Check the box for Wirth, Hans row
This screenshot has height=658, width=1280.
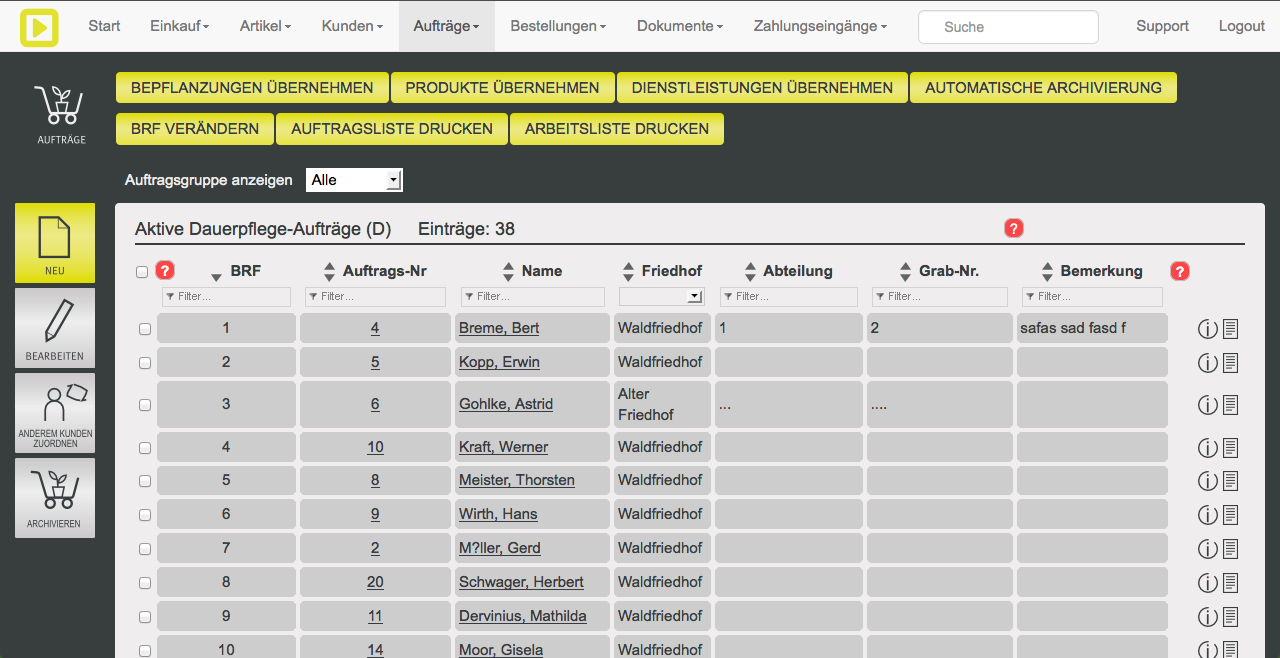coord(145,515)
